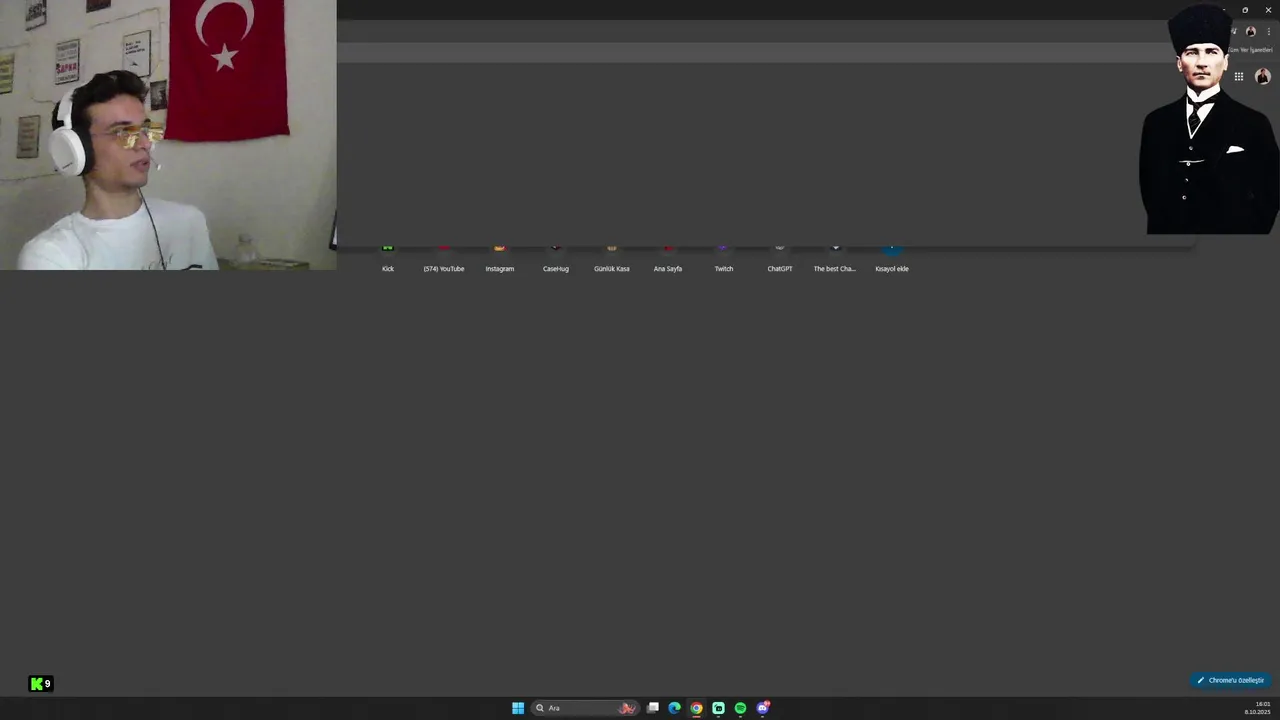Launch Microsoft Edge from taskbar
Image resolution: width=1280 pixels, height=720 pixels.
coord(675,708)
